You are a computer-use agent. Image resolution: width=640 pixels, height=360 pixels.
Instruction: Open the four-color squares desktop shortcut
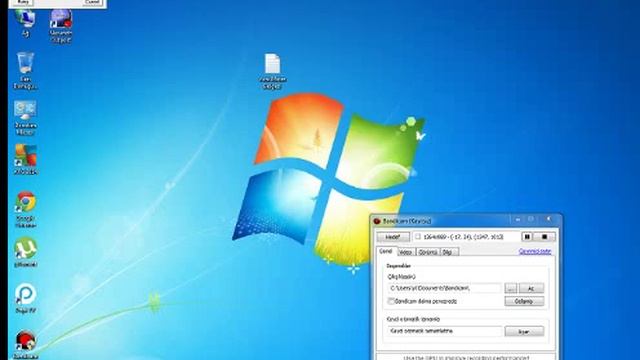click(x=25, y=159)
